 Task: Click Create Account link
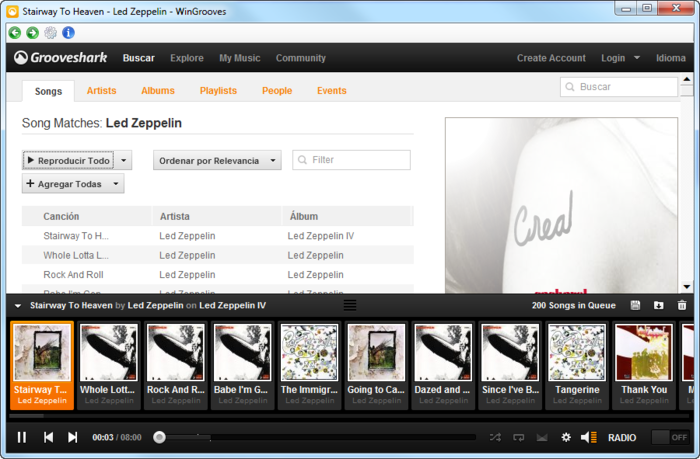[551, 58]
